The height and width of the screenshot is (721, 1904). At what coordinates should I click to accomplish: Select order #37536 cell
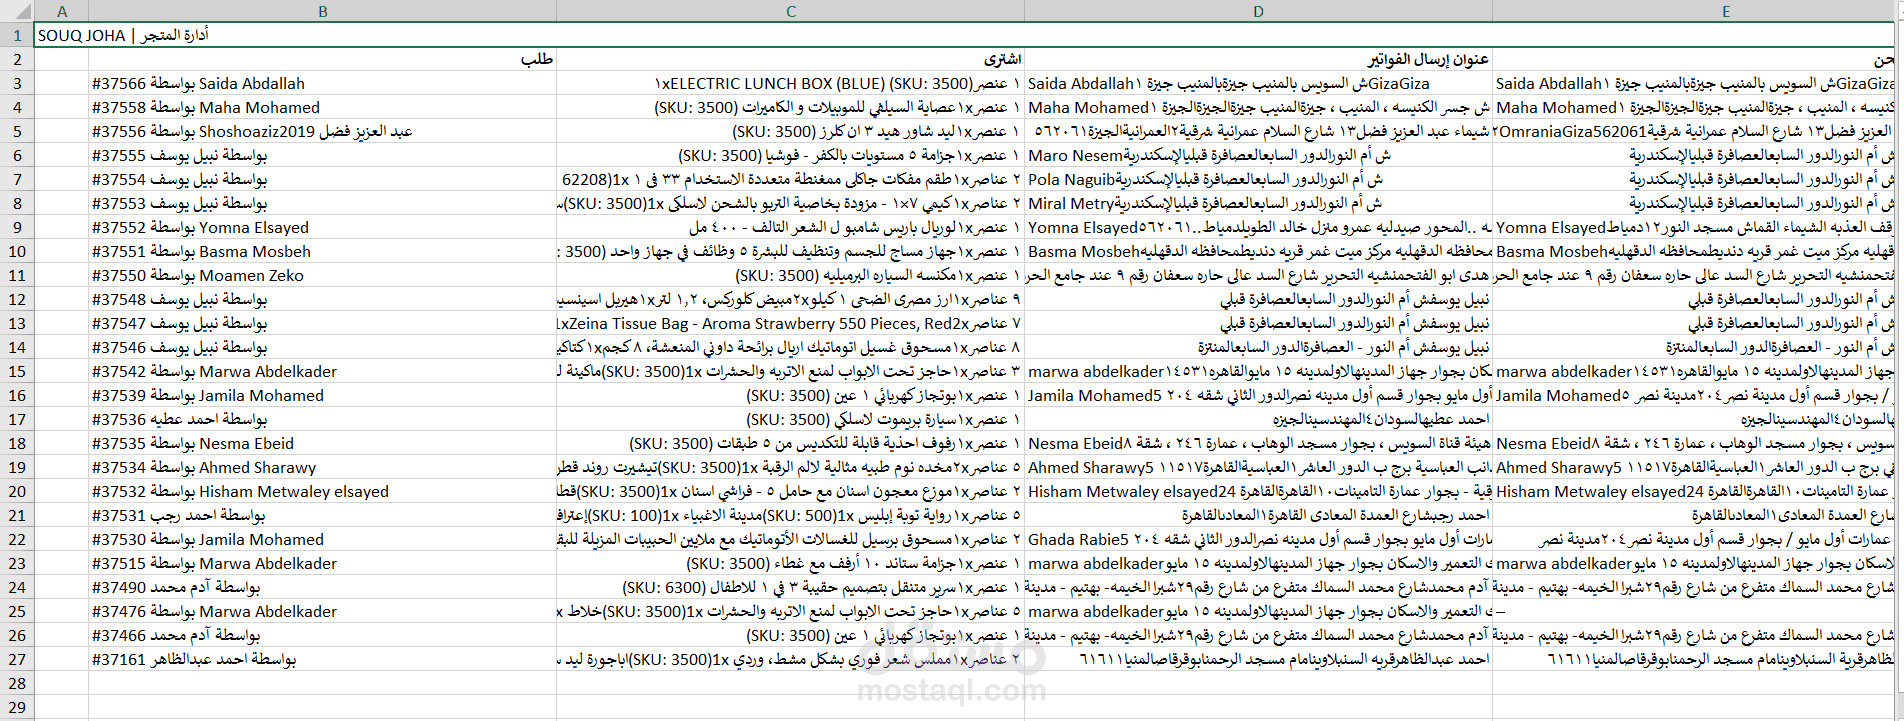coord(322,419)
